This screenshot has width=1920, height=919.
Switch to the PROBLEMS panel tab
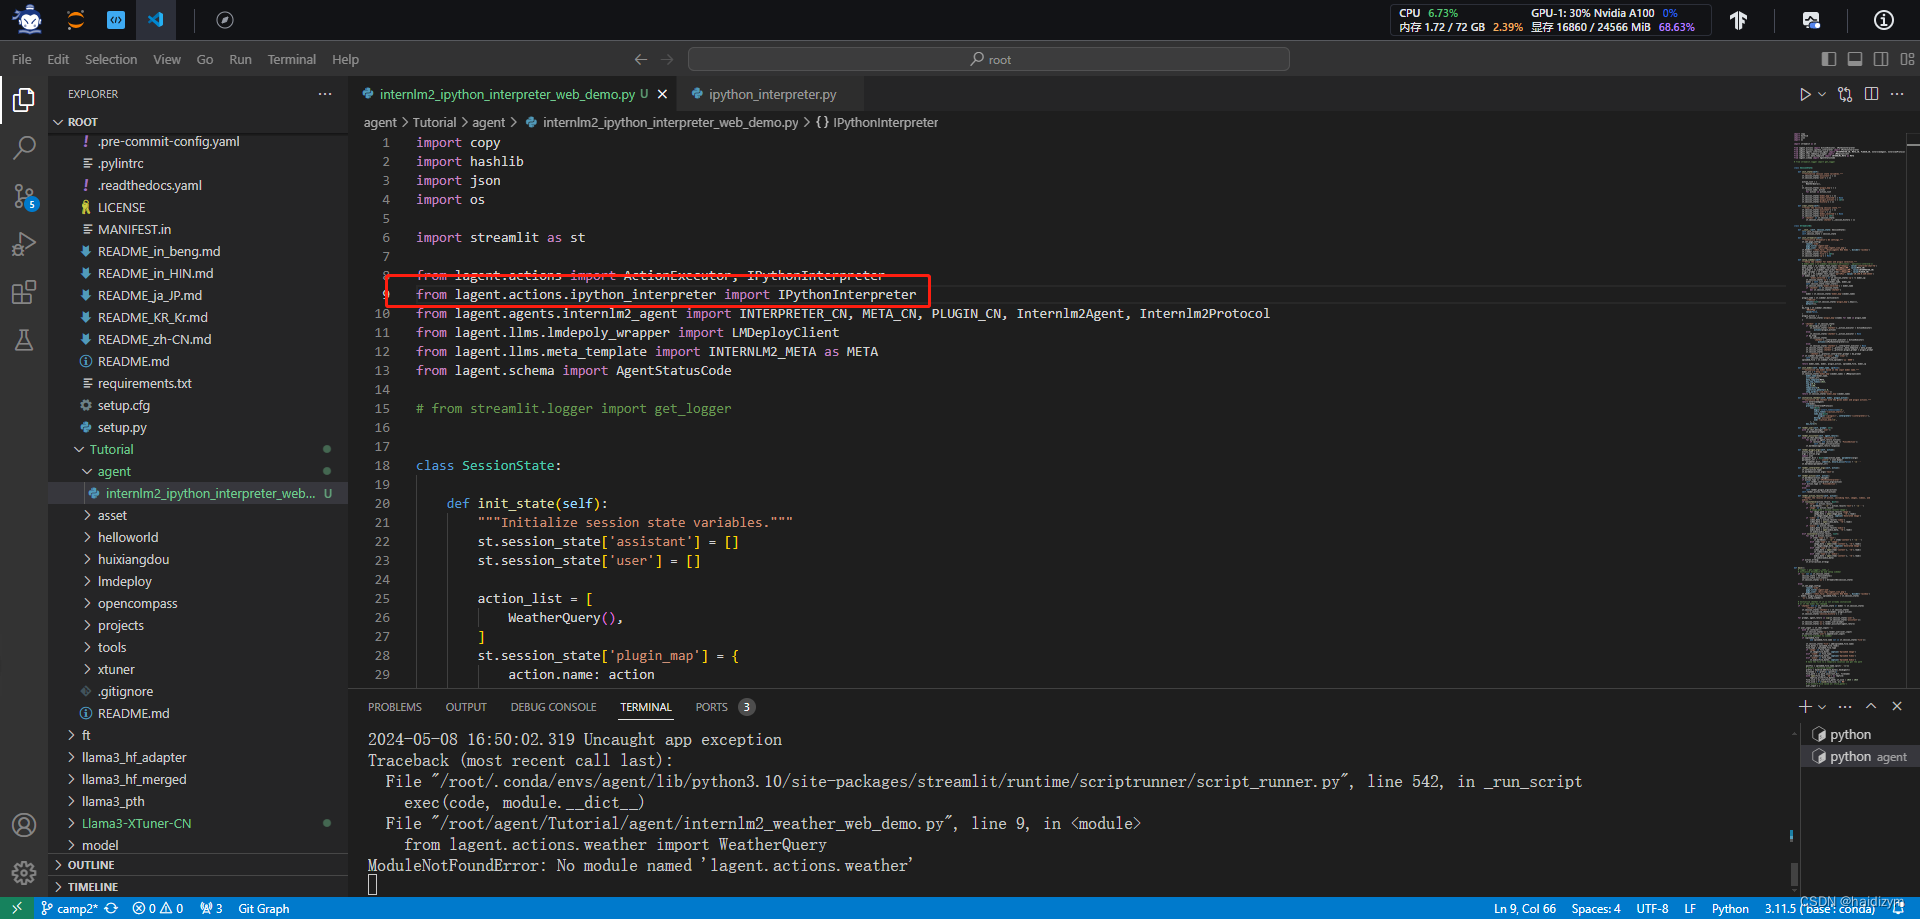click(395, 707)
